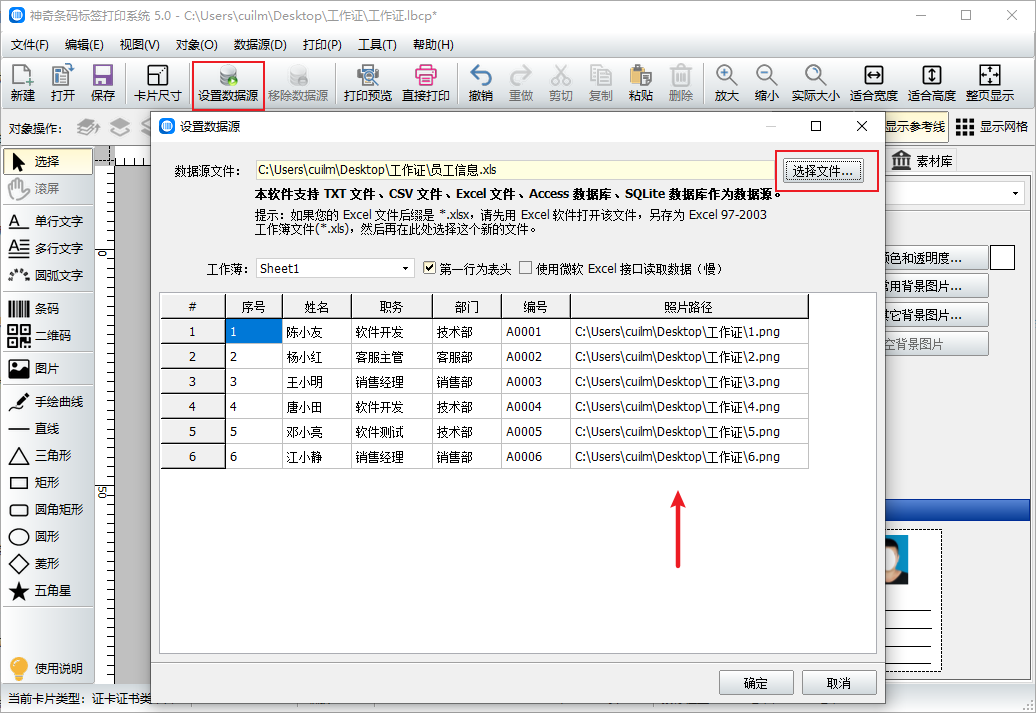The width and height of the screenshot is (1036, 713).
Task: Open dropdown in right panel behind dialog
Action: (x=1015, y=194)
